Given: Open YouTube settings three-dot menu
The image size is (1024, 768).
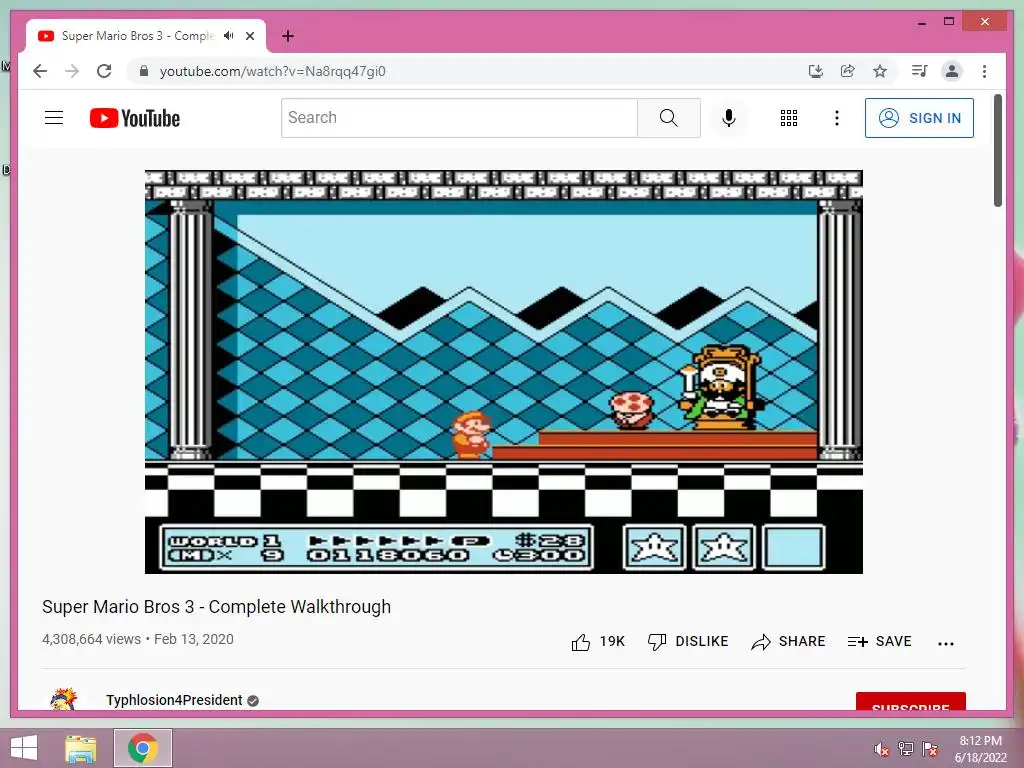Looking at the screenshot, I should point(837,118).
